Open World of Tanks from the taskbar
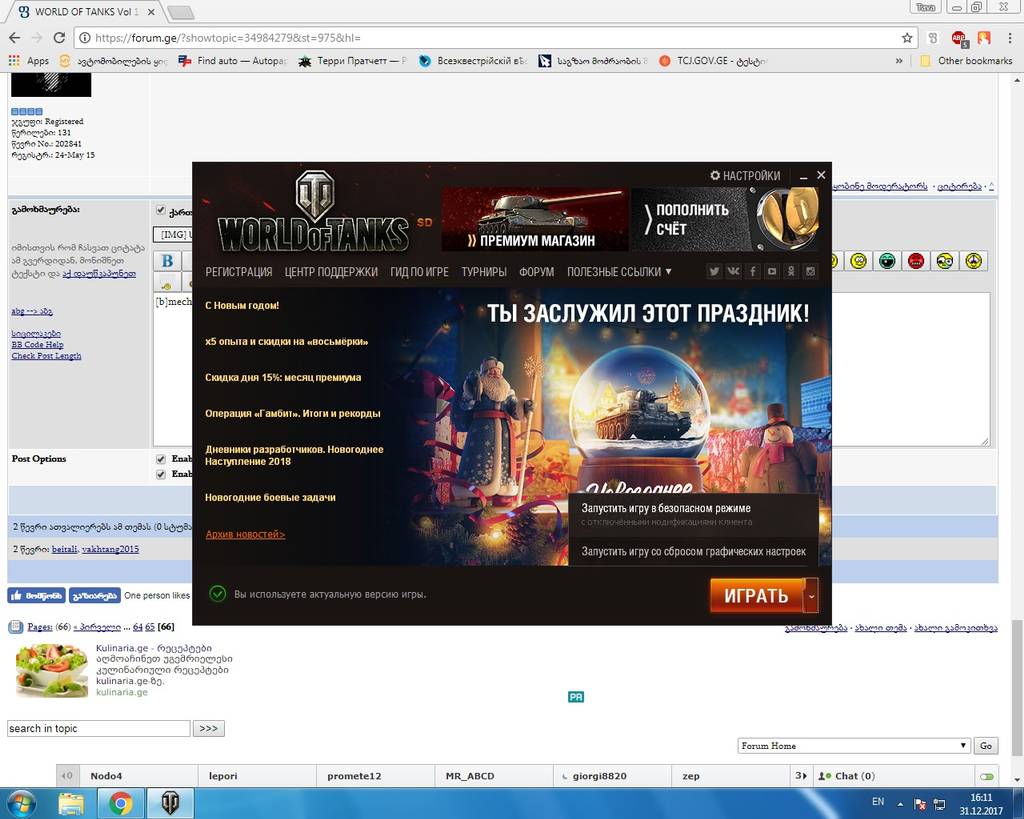Image resolution: width=1024 pixels, height=819 pixels. (x=170, y=802)
